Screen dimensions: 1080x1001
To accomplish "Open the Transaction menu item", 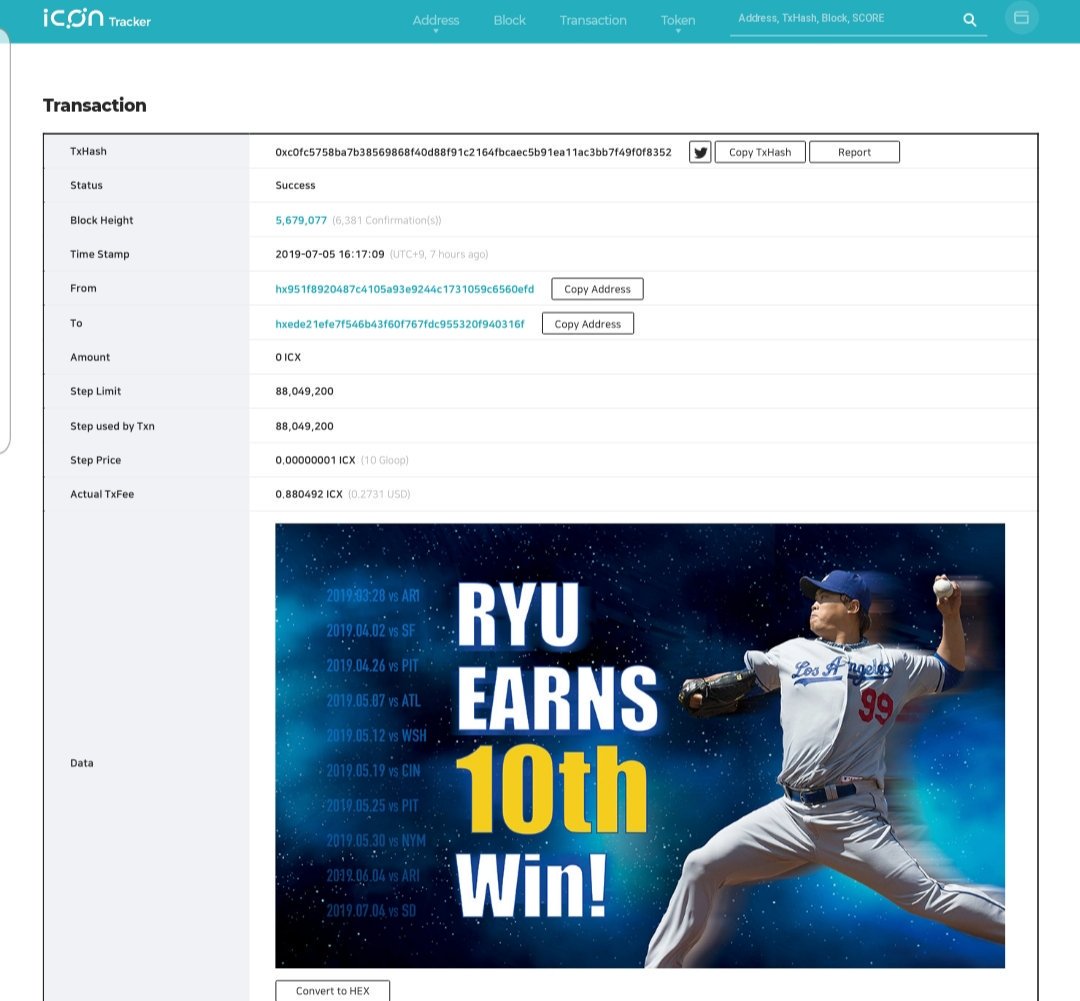I will tap(593, 20).
